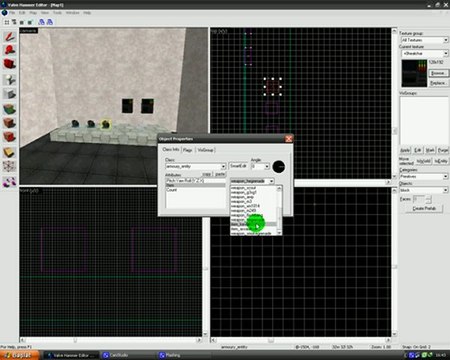Open the Window menu
Viewport: 450px width, 360px height.
point(72,13)
